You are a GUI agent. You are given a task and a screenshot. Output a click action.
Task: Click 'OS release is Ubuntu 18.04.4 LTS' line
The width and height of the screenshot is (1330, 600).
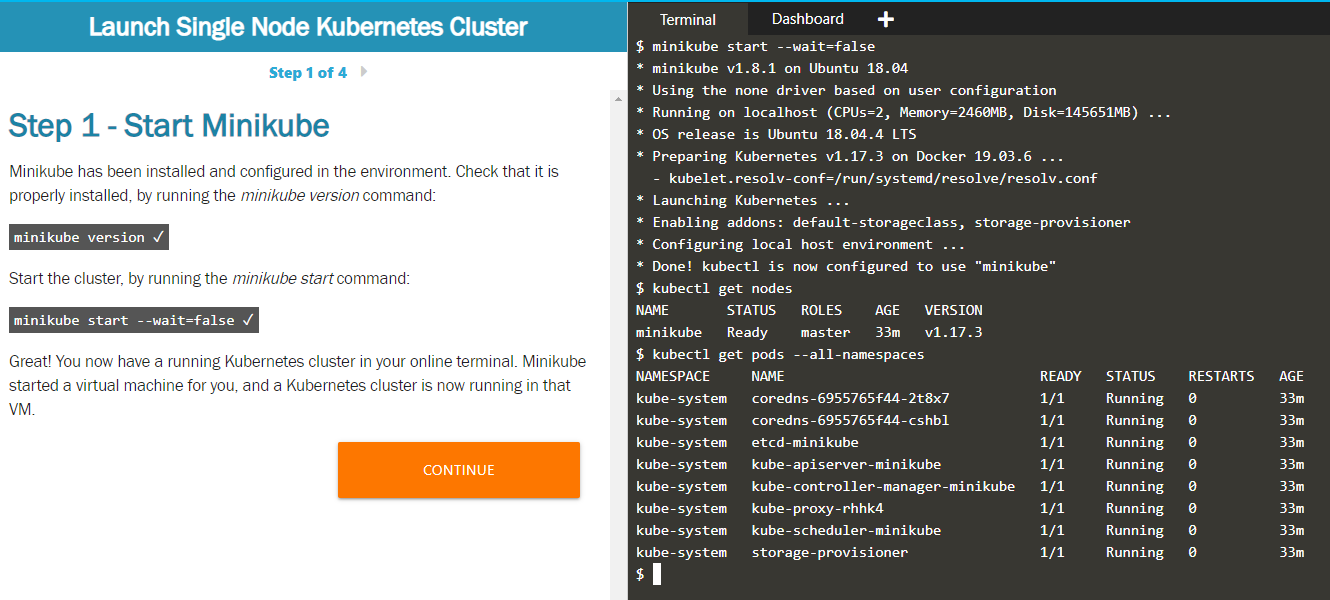tap(776, 134)
